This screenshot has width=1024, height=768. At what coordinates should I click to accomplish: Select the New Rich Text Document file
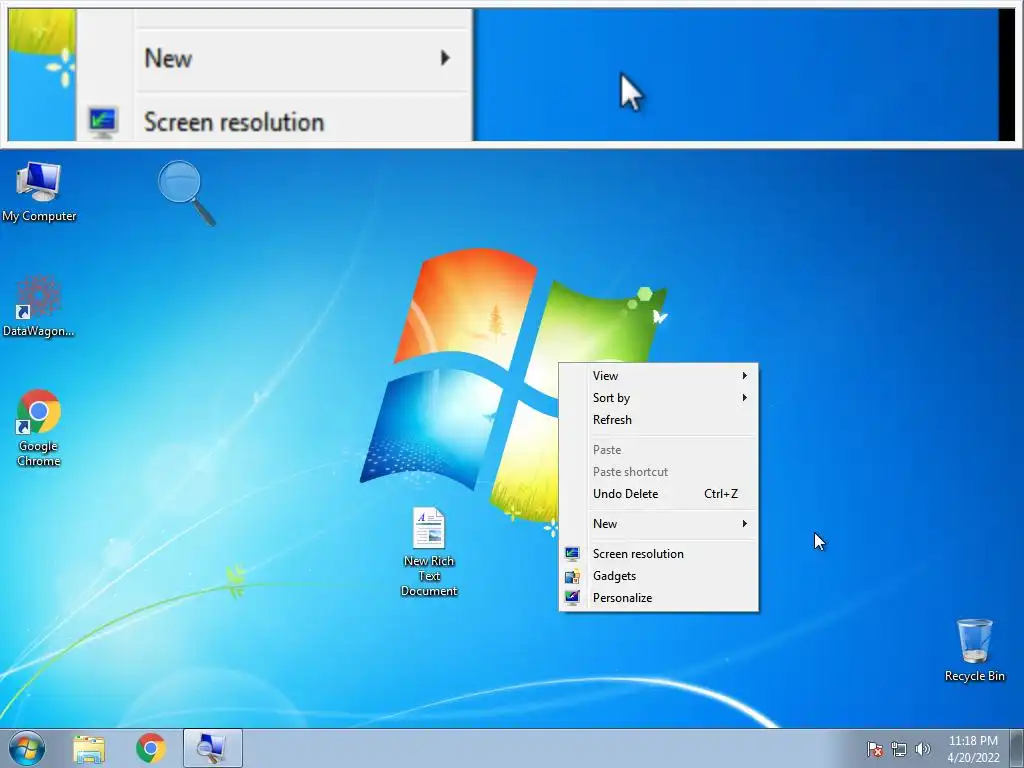tap(429, 552)
